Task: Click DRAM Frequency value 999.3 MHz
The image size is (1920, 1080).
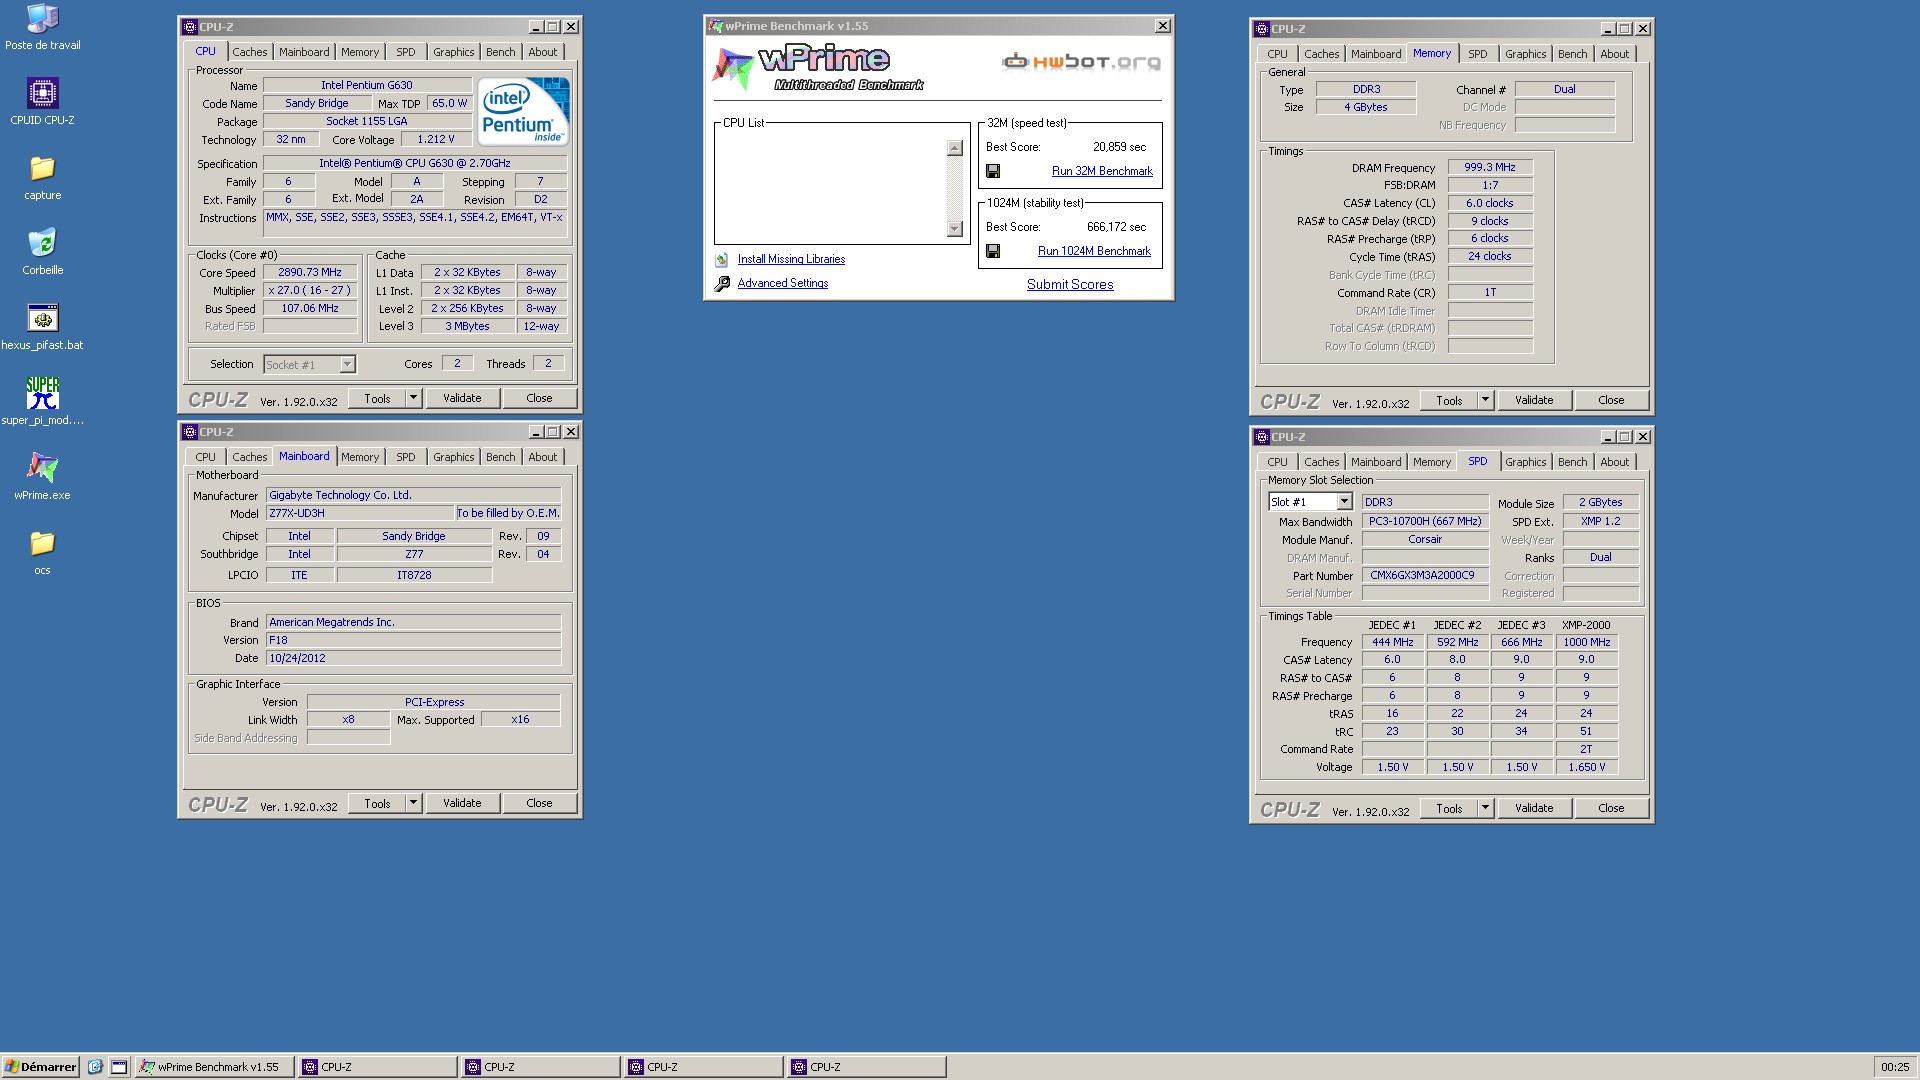Action: [1490, 168]
